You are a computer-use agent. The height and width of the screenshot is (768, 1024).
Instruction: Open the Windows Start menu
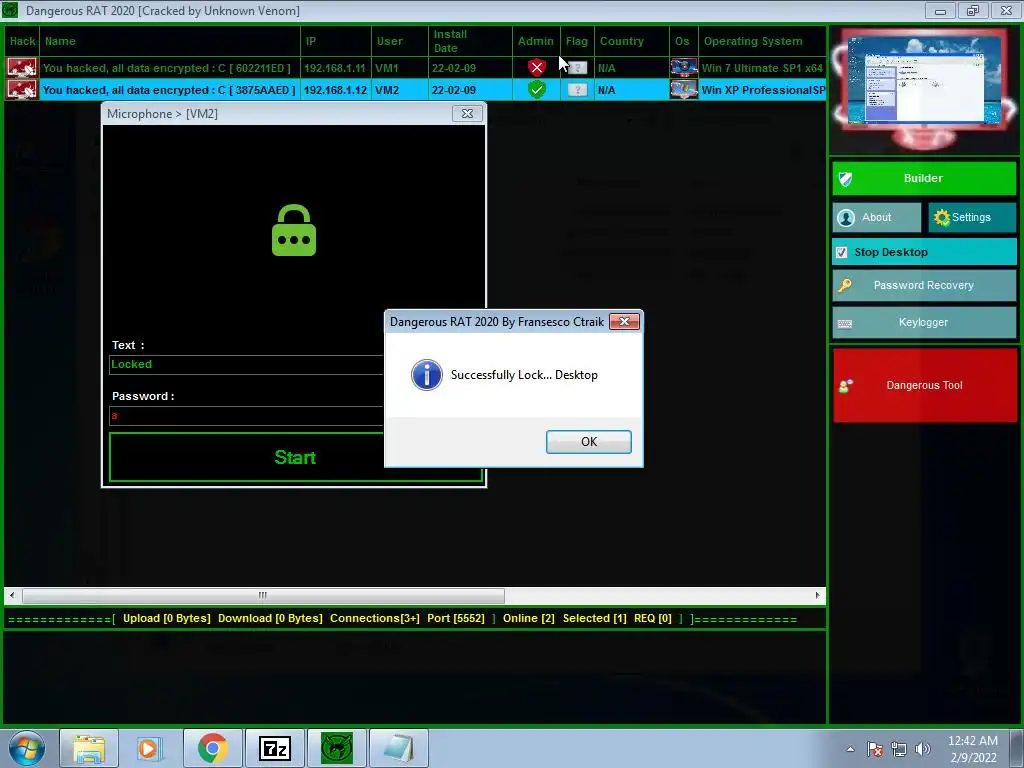[27, 748]
